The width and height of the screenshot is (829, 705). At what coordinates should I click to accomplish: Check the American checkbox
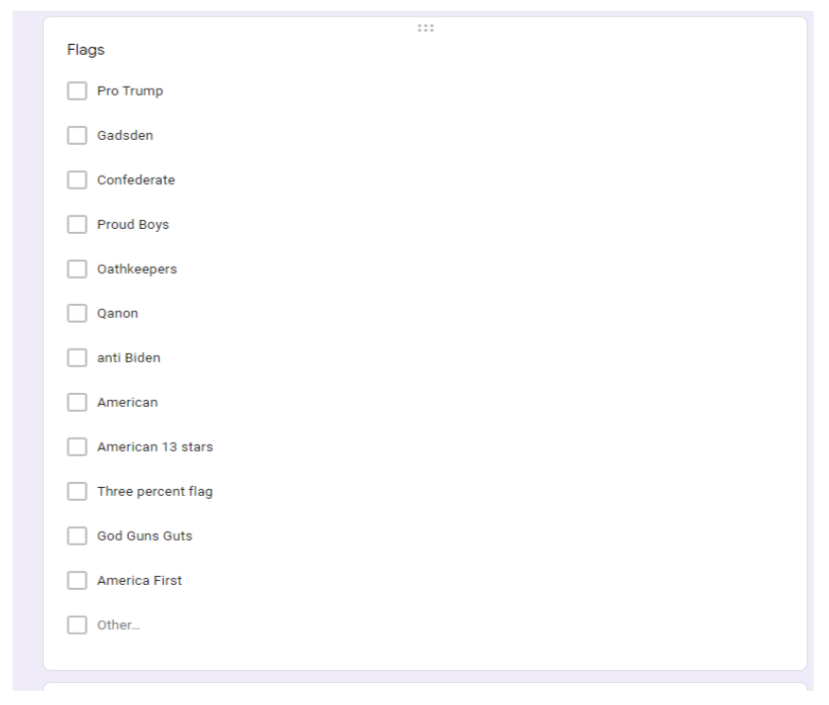tap(78, 402)
